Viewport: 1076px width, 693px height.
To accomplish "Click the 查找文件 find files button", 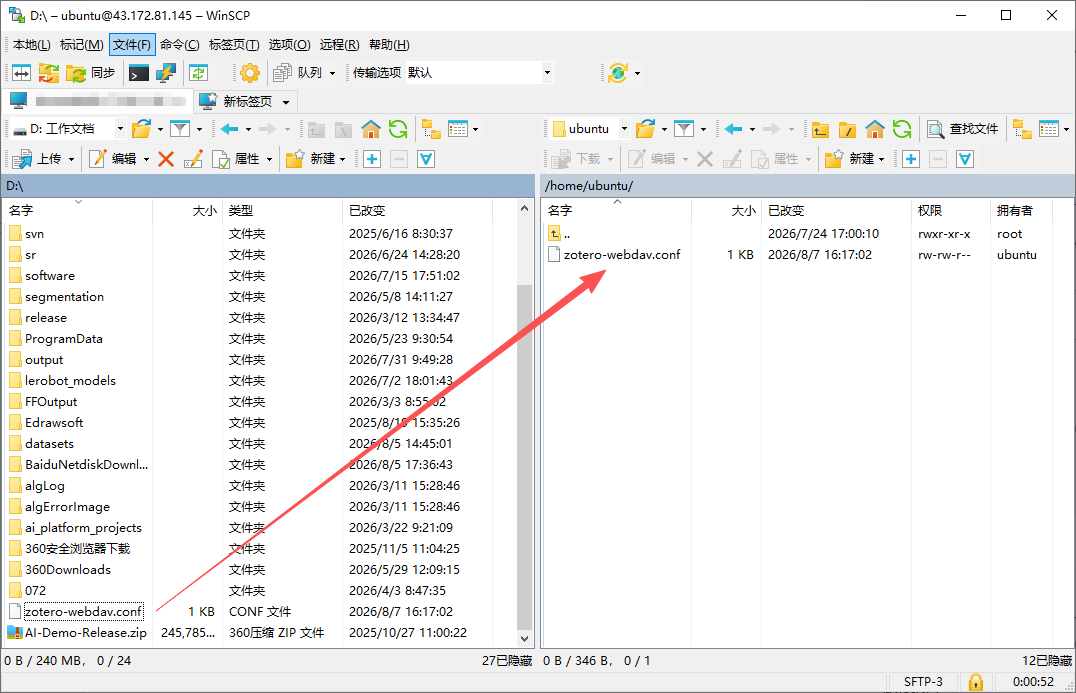I will 962,128.
